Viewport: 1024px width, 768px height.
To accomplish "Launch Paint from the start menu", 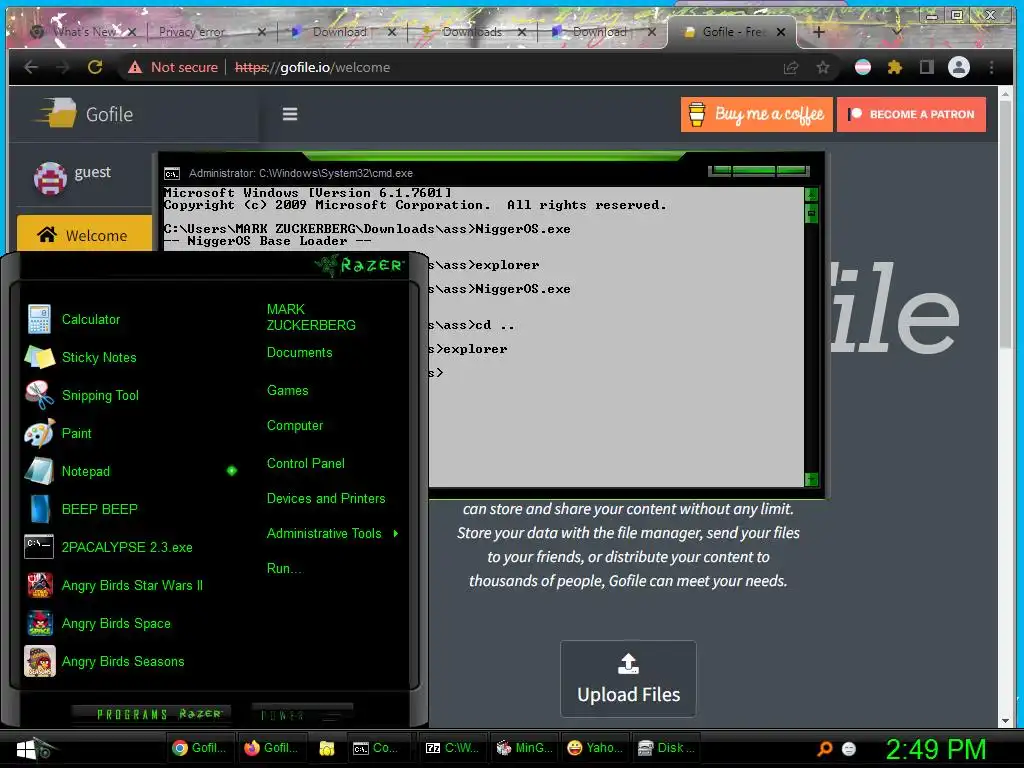I will click(x=59, y=433).
